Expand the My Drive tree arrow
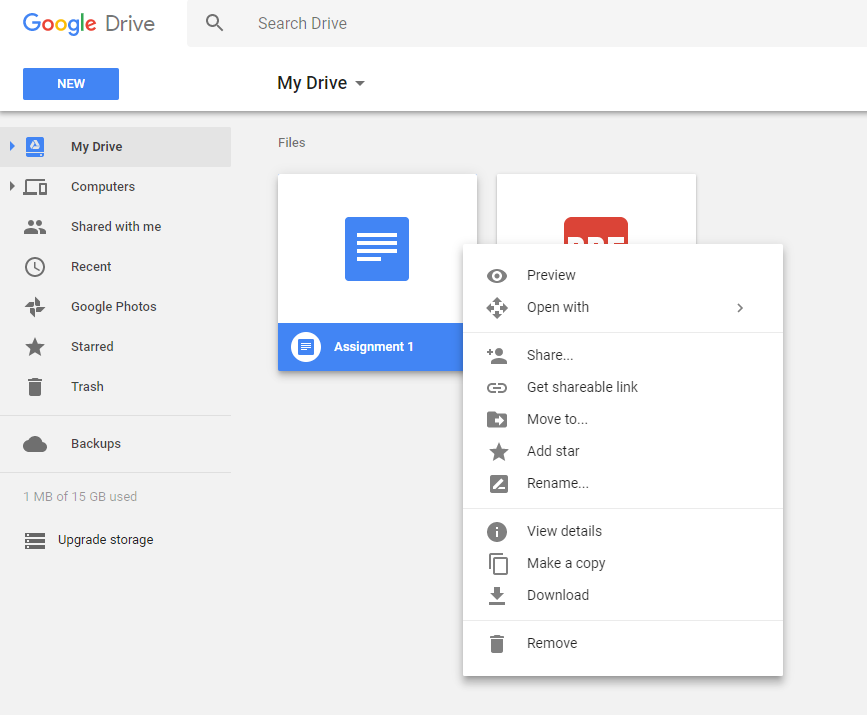Screen dimensions: 867x715 (x=12, y=146)
